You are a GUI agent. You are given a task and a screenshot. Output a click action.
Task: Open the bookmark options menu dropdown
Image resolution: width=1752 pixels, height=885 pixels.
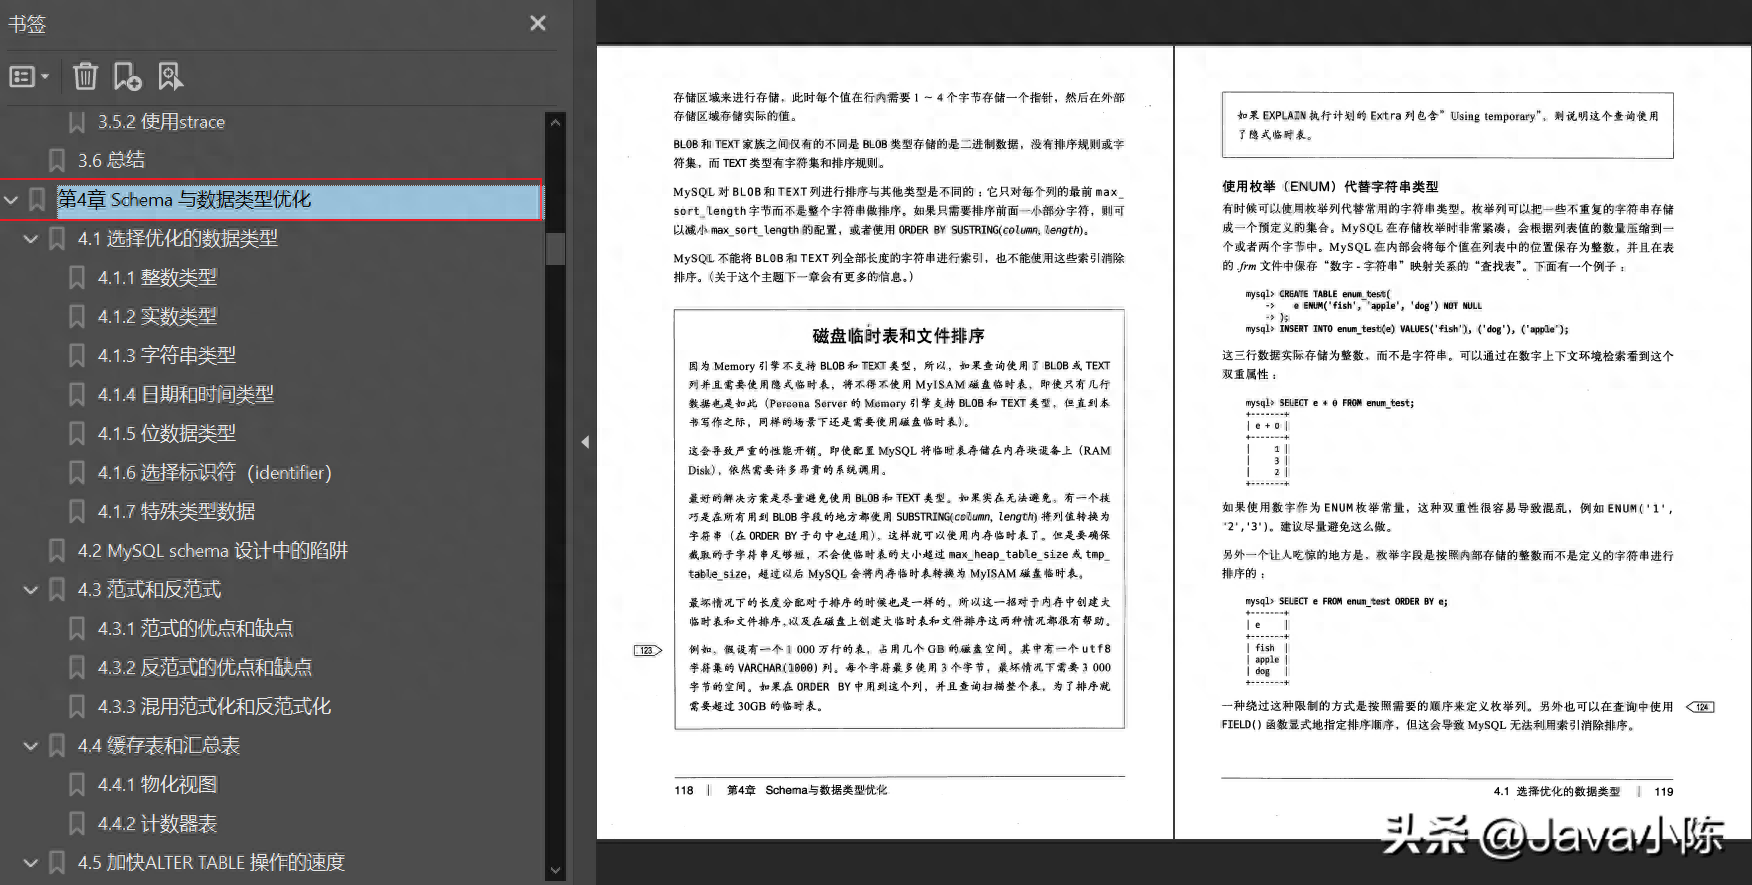coord(29,76)
